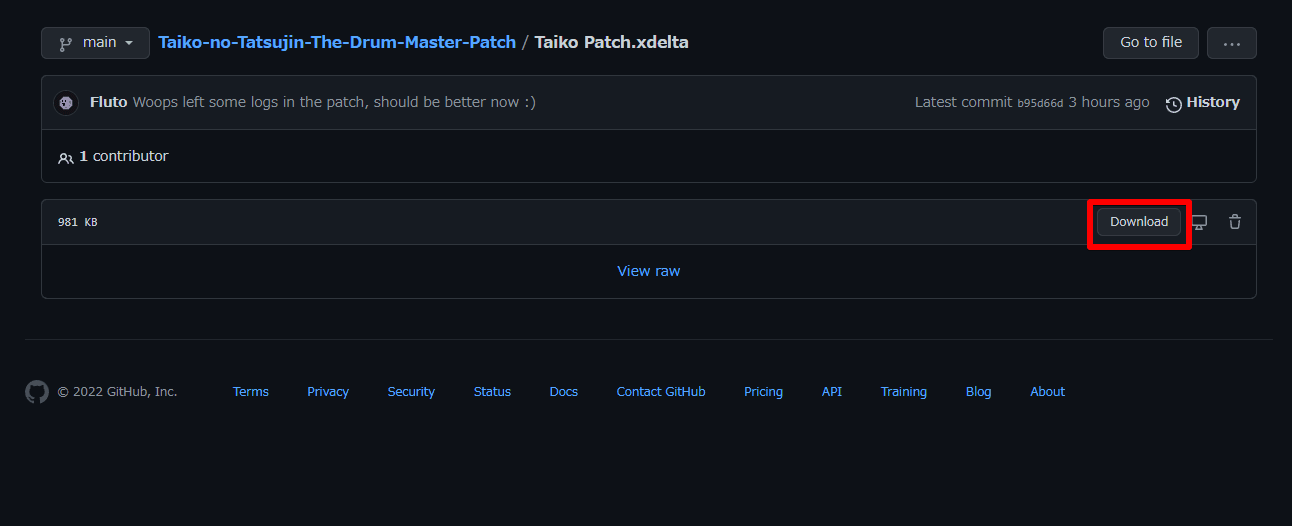Screen dimensions: 1292x526
Task: Open the main branch dropdown
Action: (95, 43)
